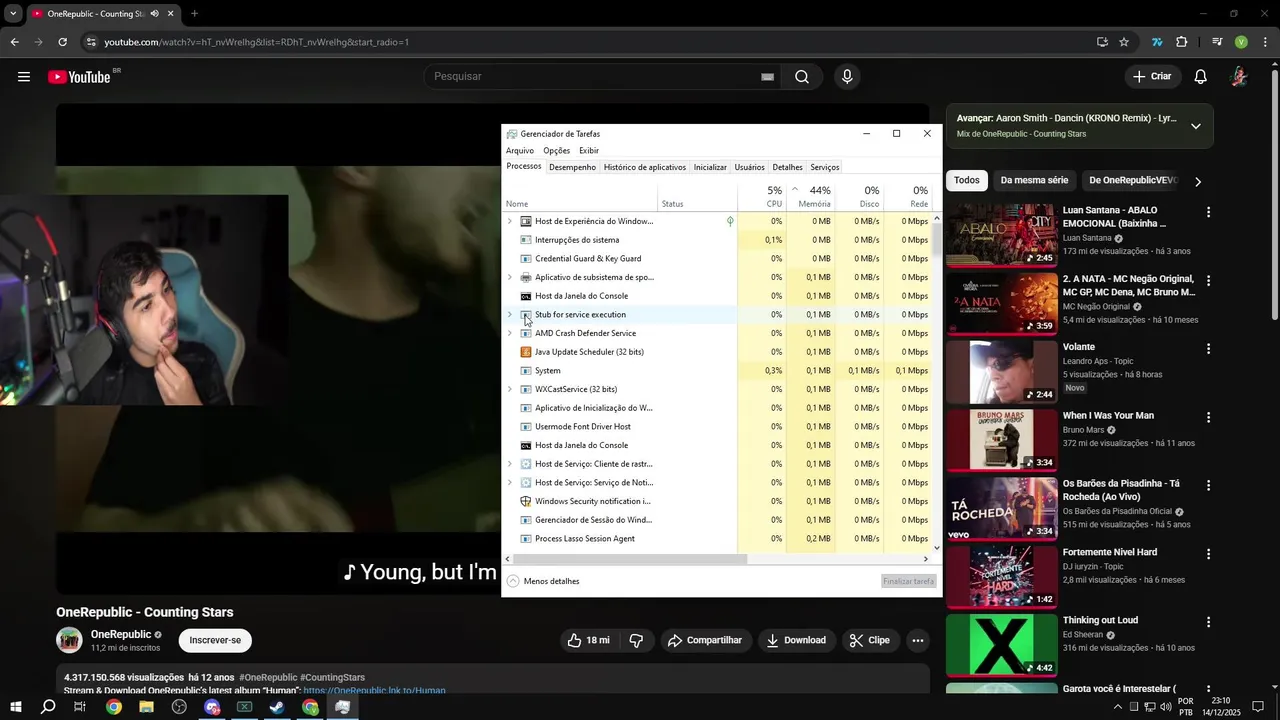This screenshot has width=1280, height=720.
Task: Open Chrome profile V avatar
Action: point(1241,42)
